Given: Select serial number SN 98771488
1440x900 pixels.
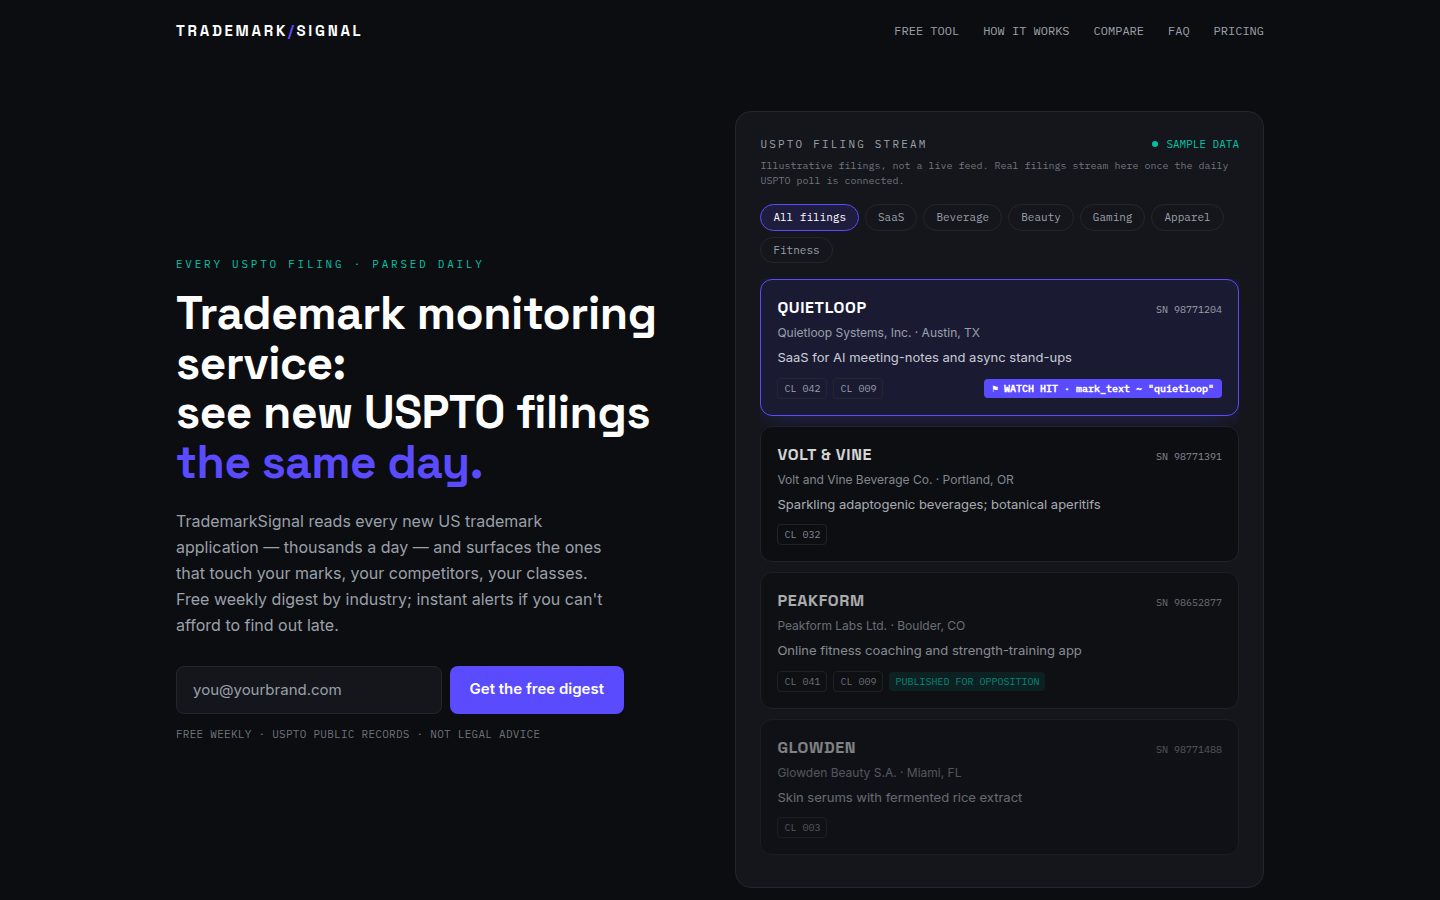Looking at the screenshot, I should click(x=1189, y=750).
